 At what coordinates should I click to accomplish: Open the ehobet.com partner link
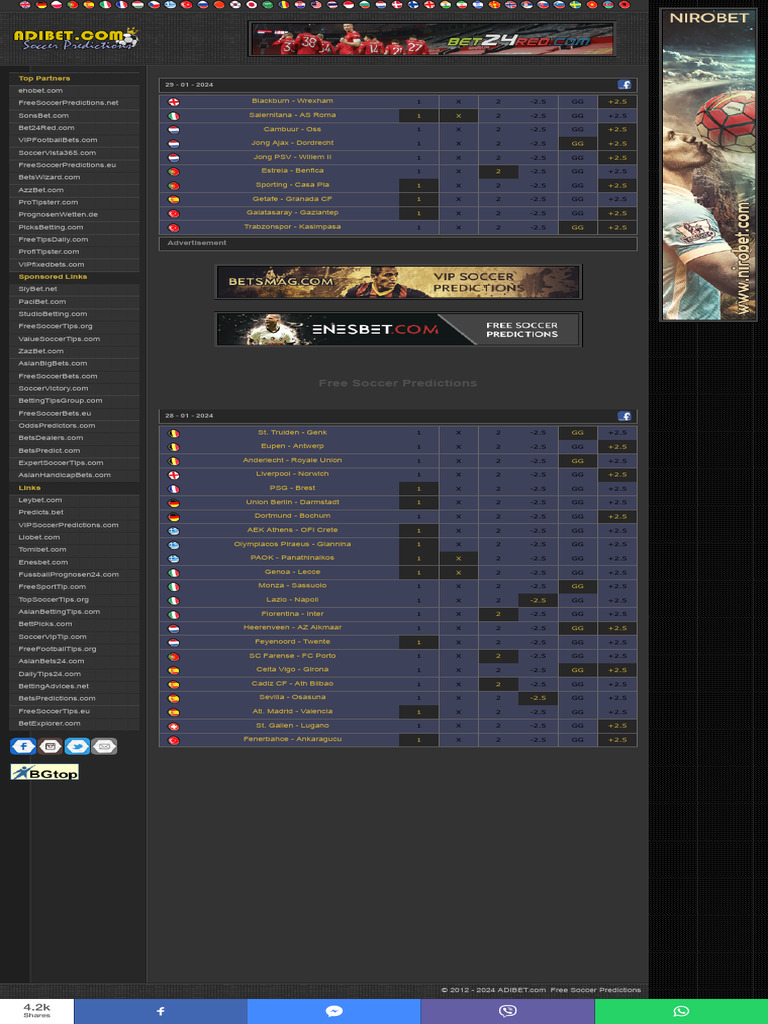pyautogui.click(x=40, y=91)
